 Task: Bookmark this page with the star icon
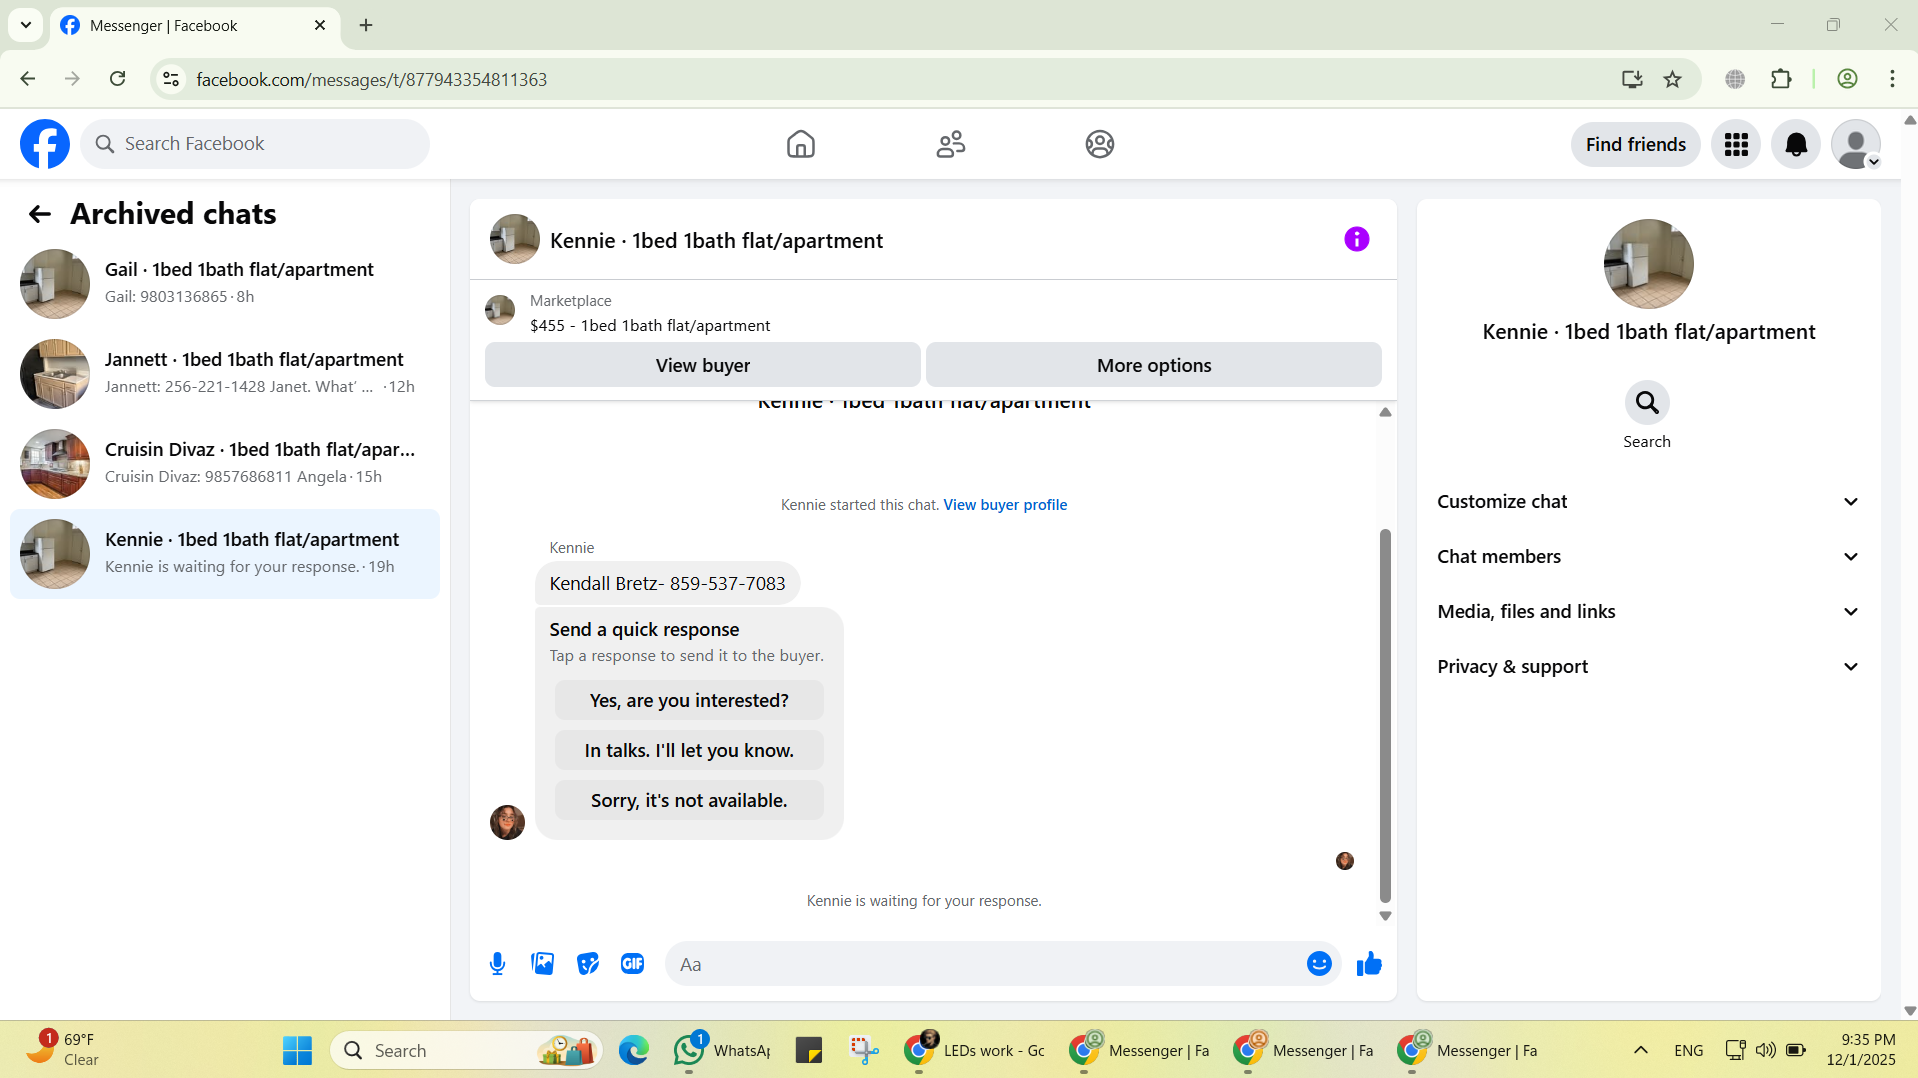click(1673, 79)
